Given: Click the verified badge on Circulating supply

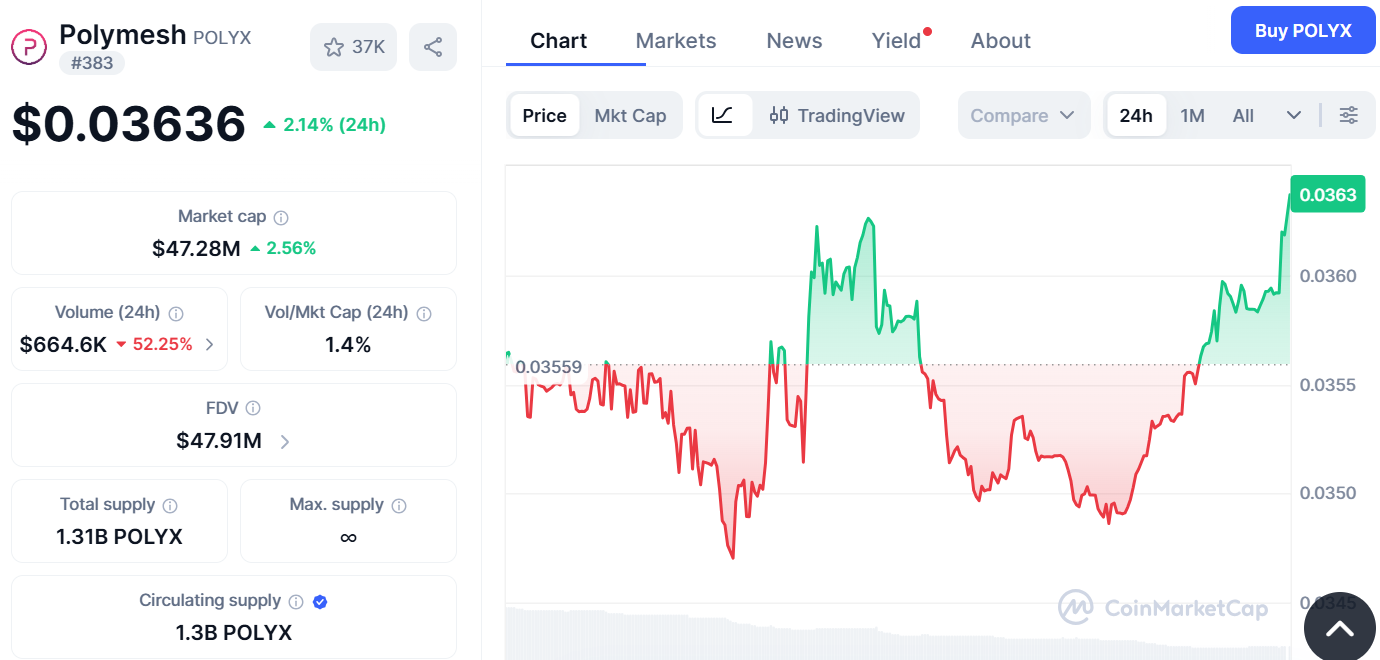Looking at the screenshot, I should pos(320,601).
